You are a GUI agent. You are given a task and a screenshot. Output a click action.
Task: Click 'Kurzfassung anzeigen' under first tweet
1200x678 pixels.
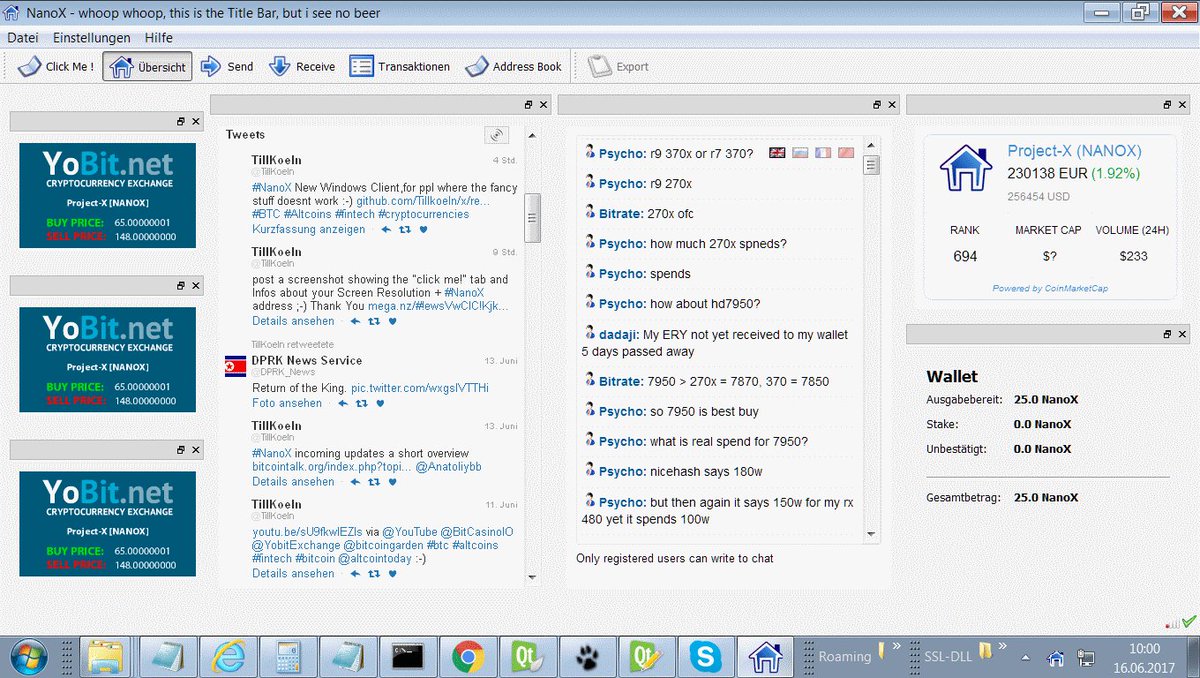coord(308,229)
